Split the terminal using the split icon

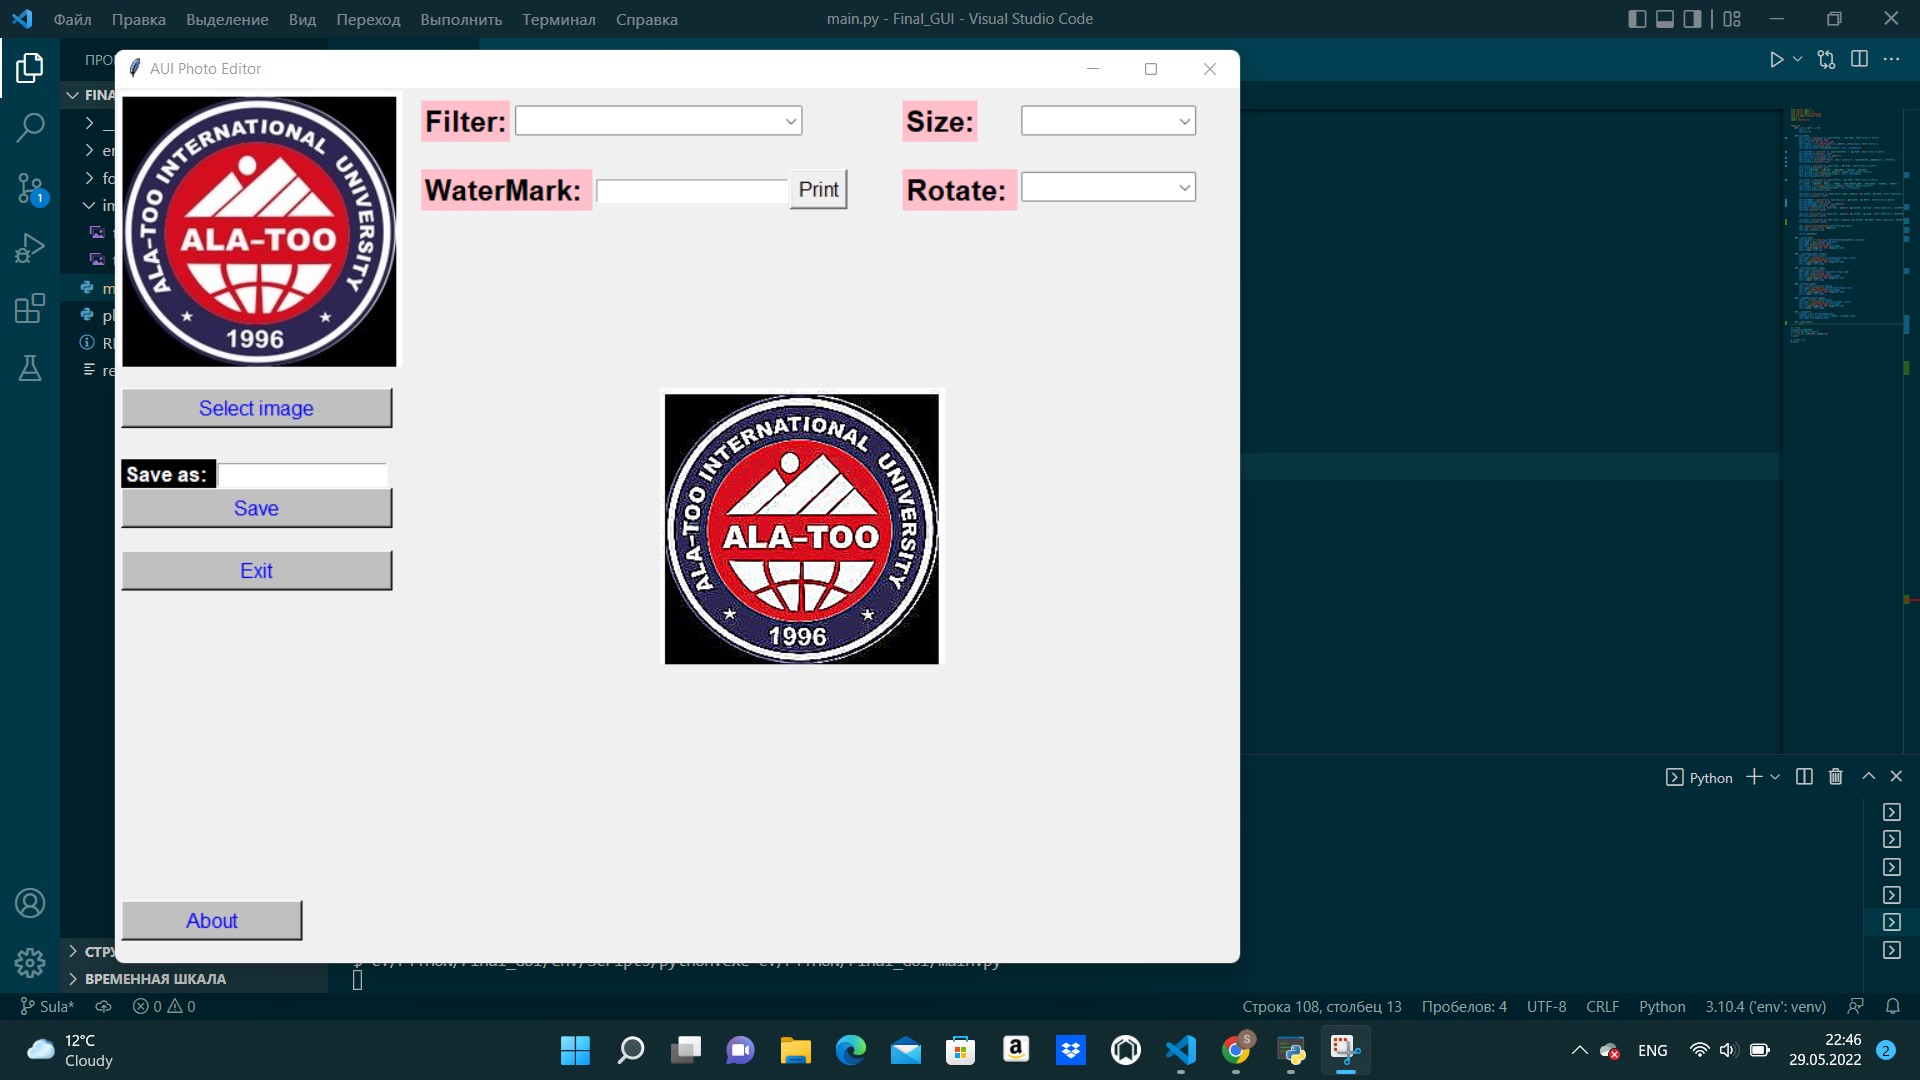(x=1804, y=777)
